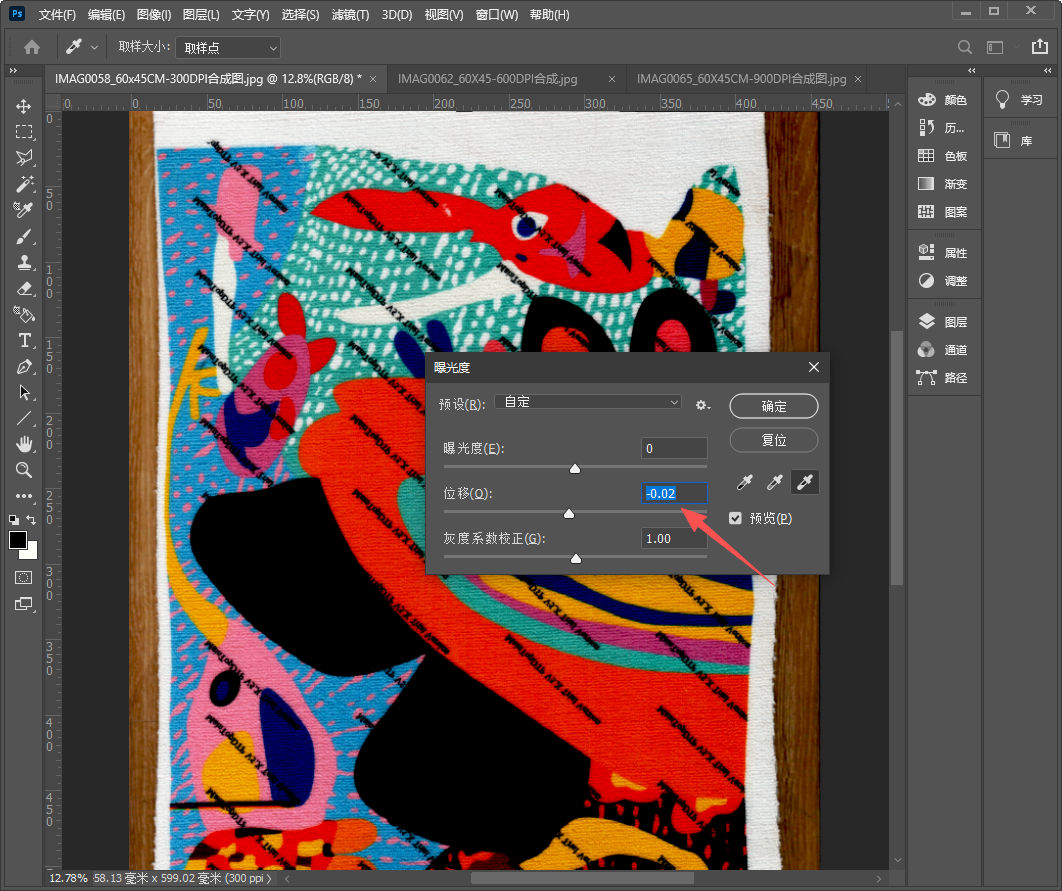Viewport: 1062px width, 891px height.
Task: Select the Magic Wand tool
Action: point(24,184)
